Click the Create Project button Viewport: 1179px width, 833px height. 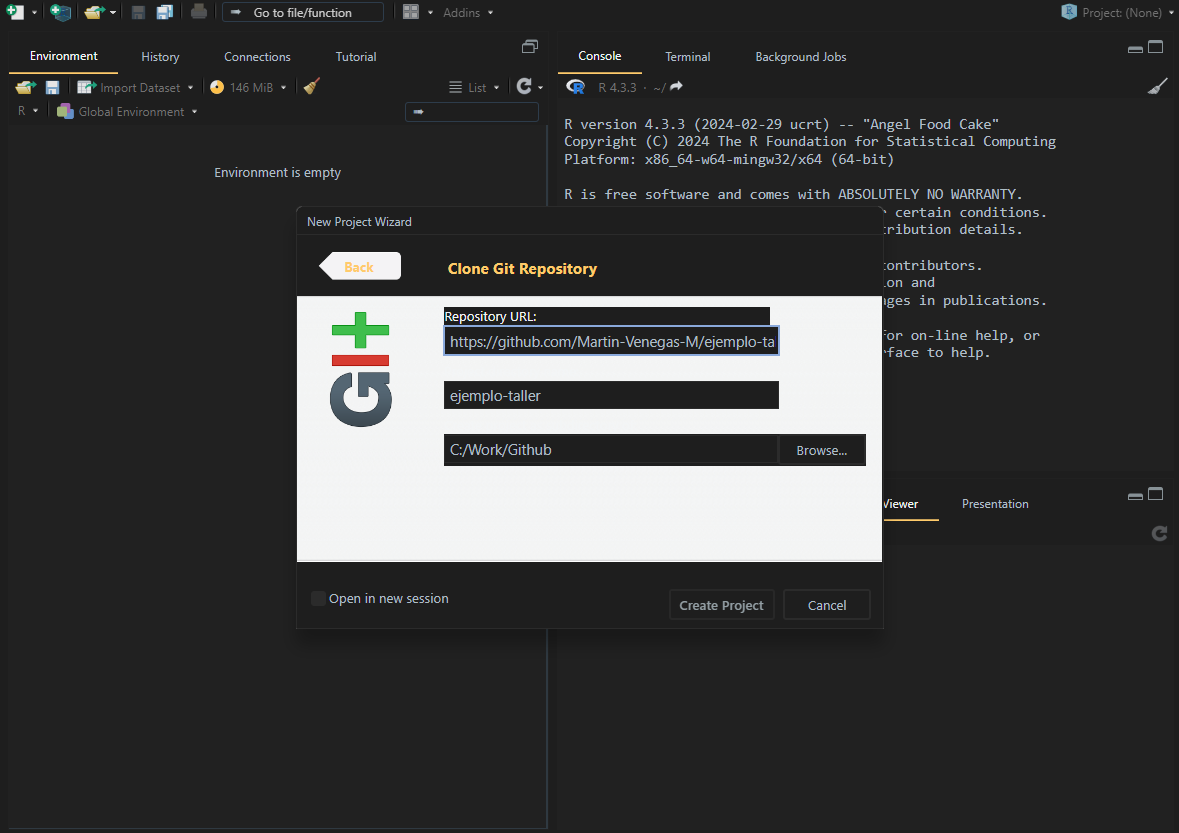point(721,605)
